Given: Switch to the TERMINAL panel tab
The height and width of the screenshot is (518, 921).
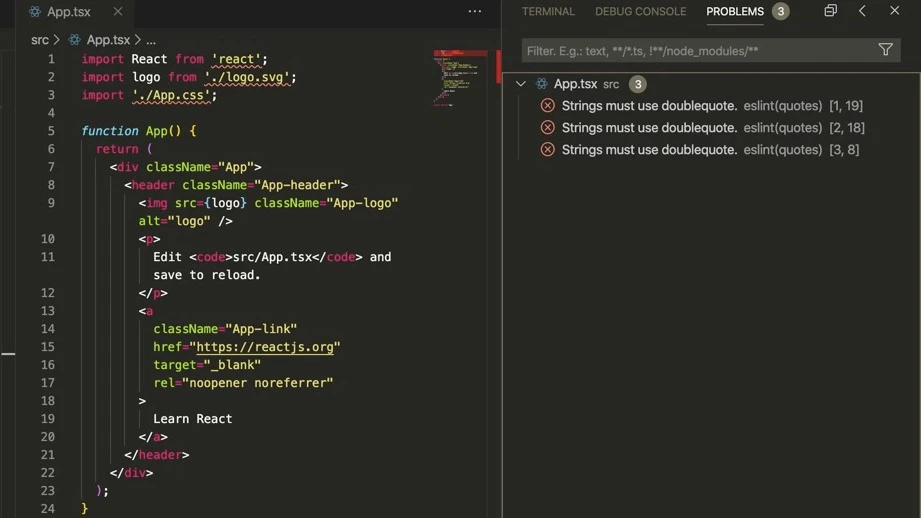Looking at the screenshot, I should (x=548, y=11).
